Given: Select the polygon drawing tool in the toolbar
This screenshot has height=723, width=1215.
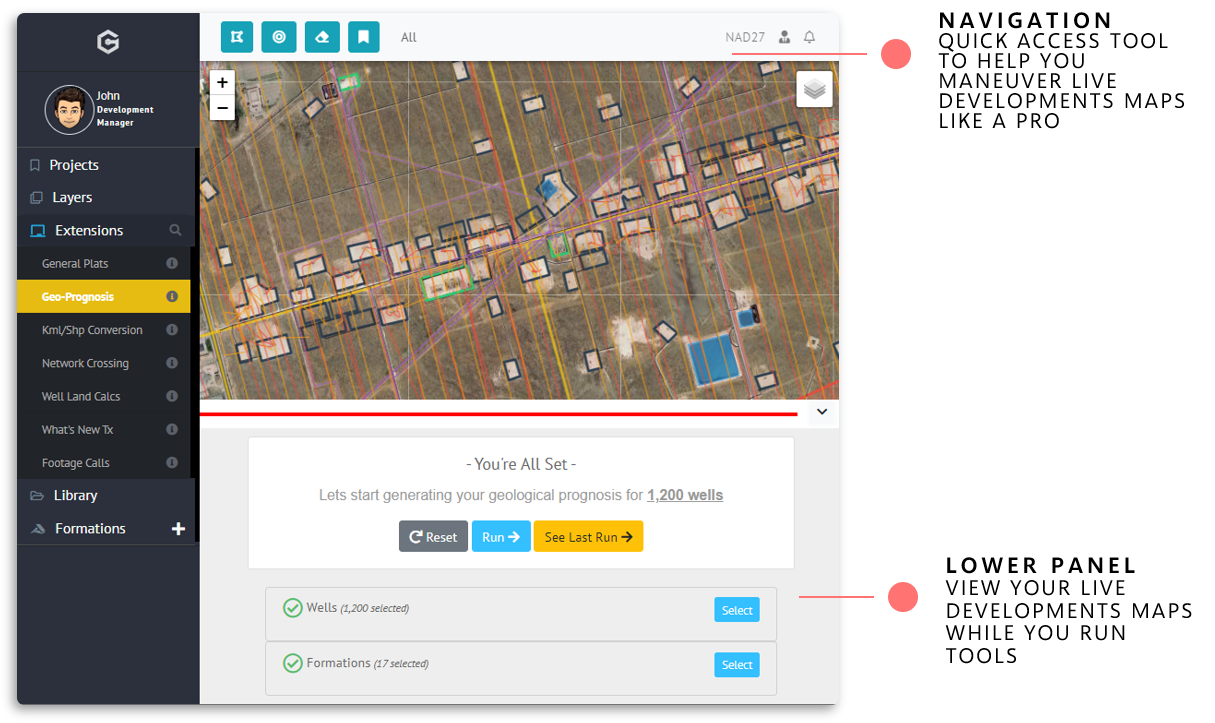Looking at the screenshot, I should point(237,36).
